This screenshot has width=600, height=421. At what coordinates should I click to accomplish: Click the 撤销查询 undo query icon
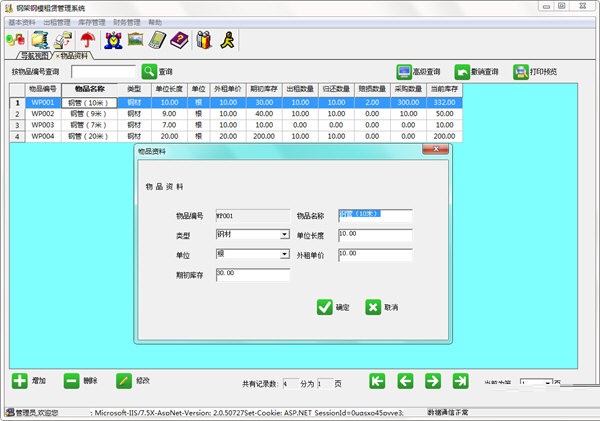[462, 72]
